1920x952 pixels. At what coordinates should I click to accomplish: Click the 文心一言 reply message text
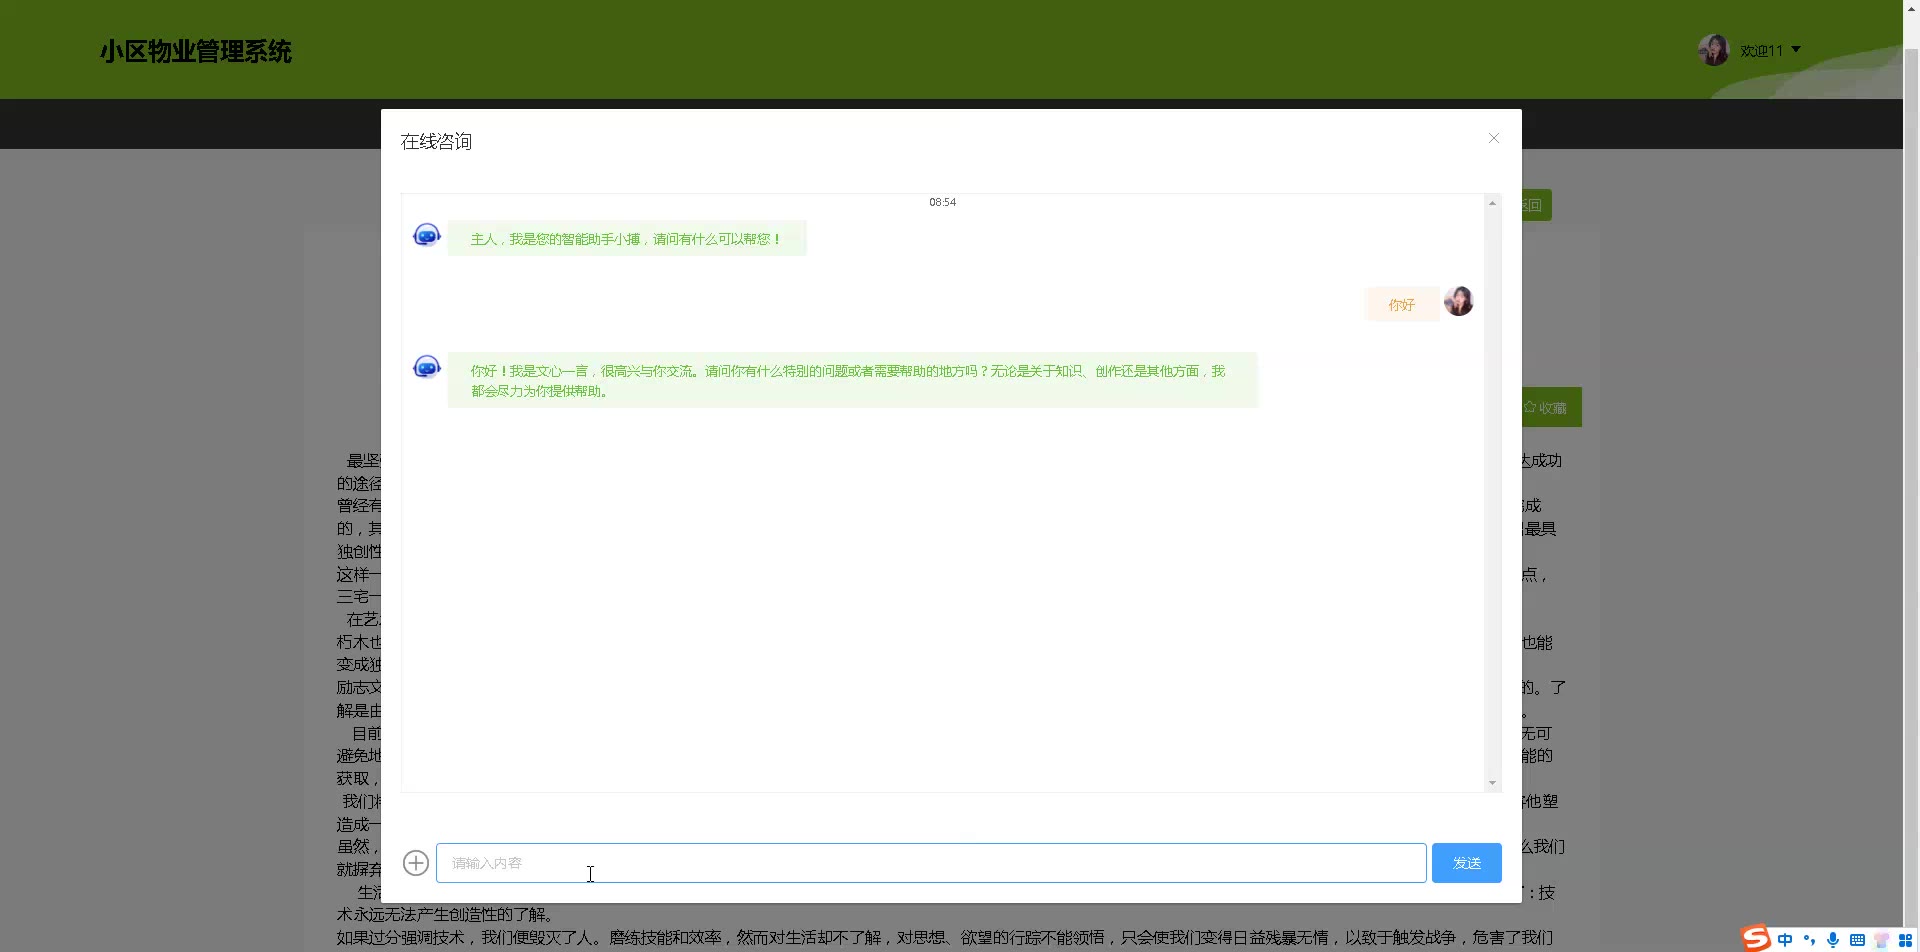[852, 380]
